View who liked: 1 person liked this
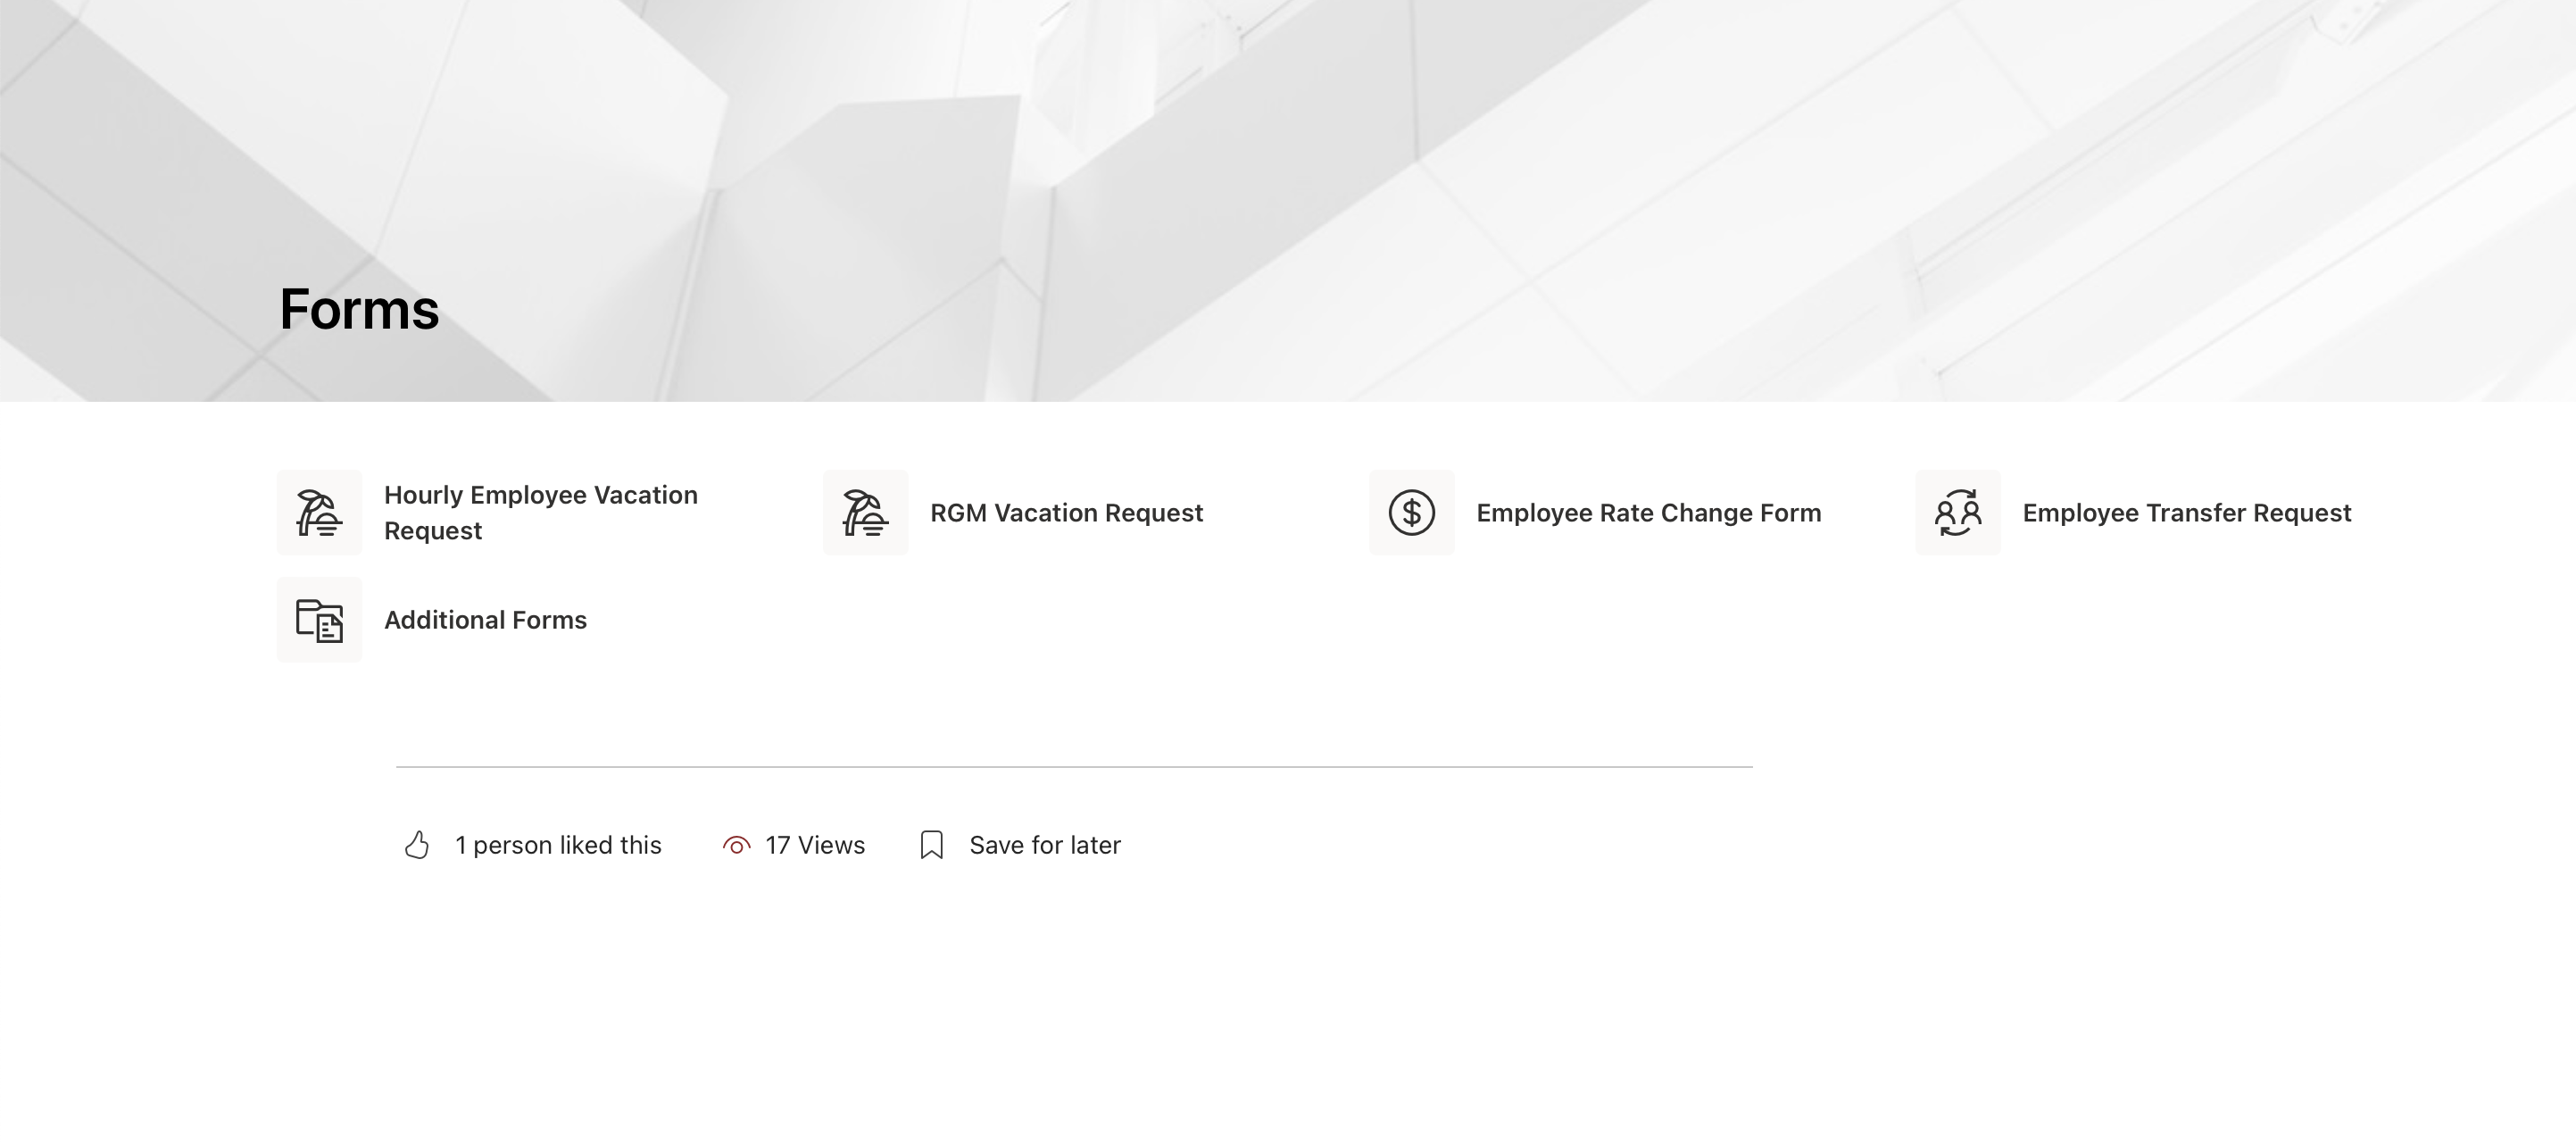Image resolution: width=2576 pixels, height=1143 pixels. 558,845
